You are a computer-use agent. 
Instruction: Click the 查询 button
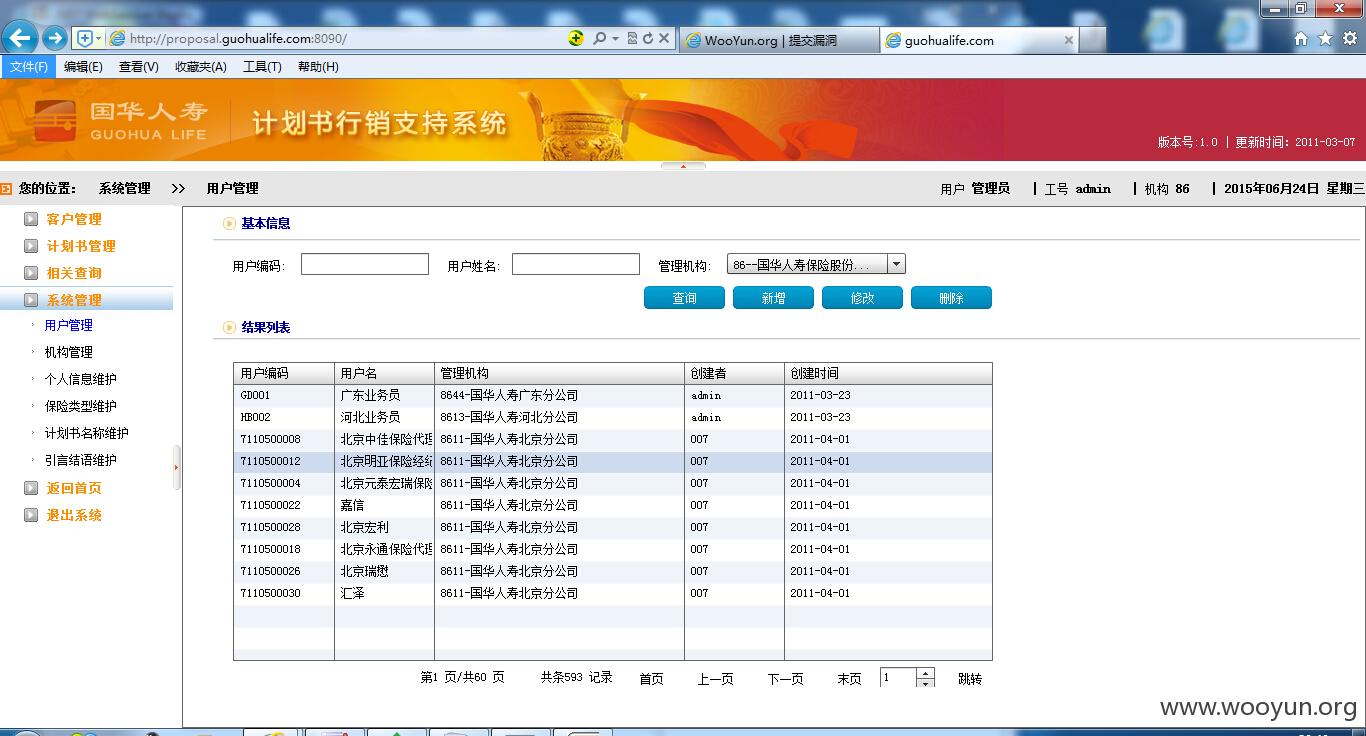(684, 298)
